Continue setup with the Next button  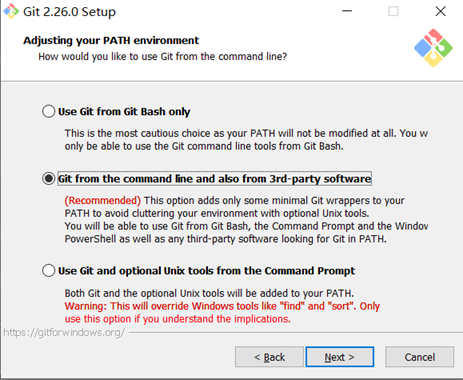[x=340, y=357]
